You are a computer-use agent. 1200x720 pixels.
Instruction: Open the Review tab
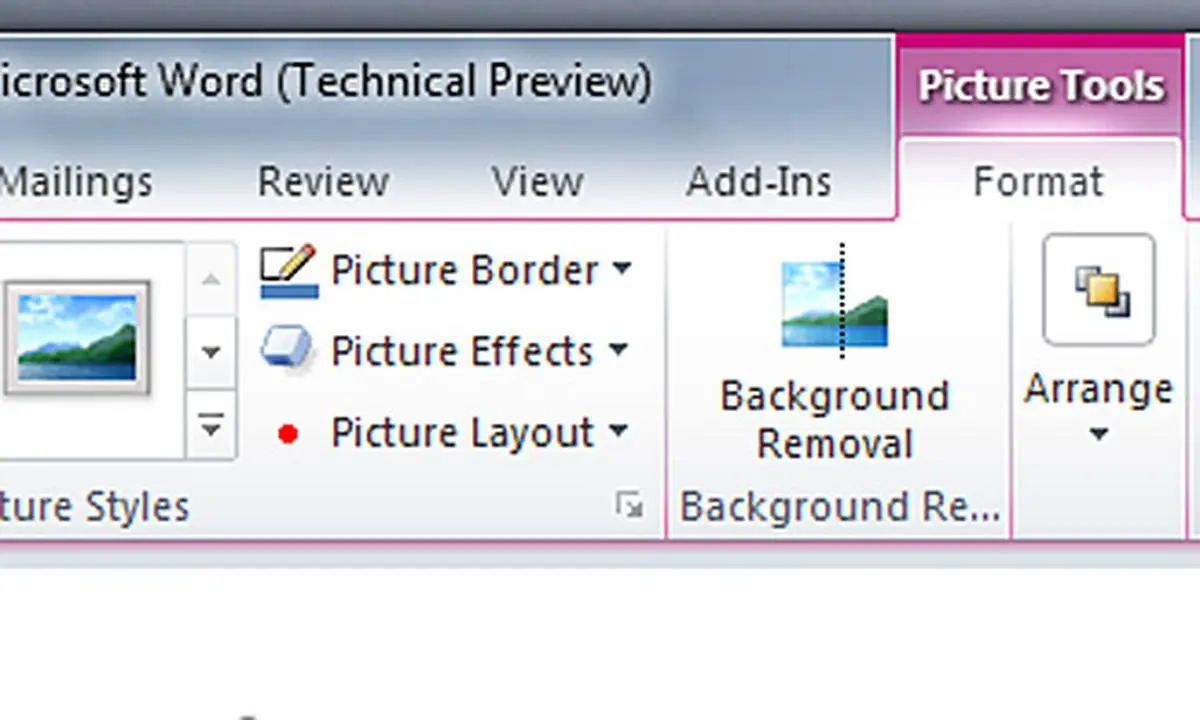coord(323,182)
